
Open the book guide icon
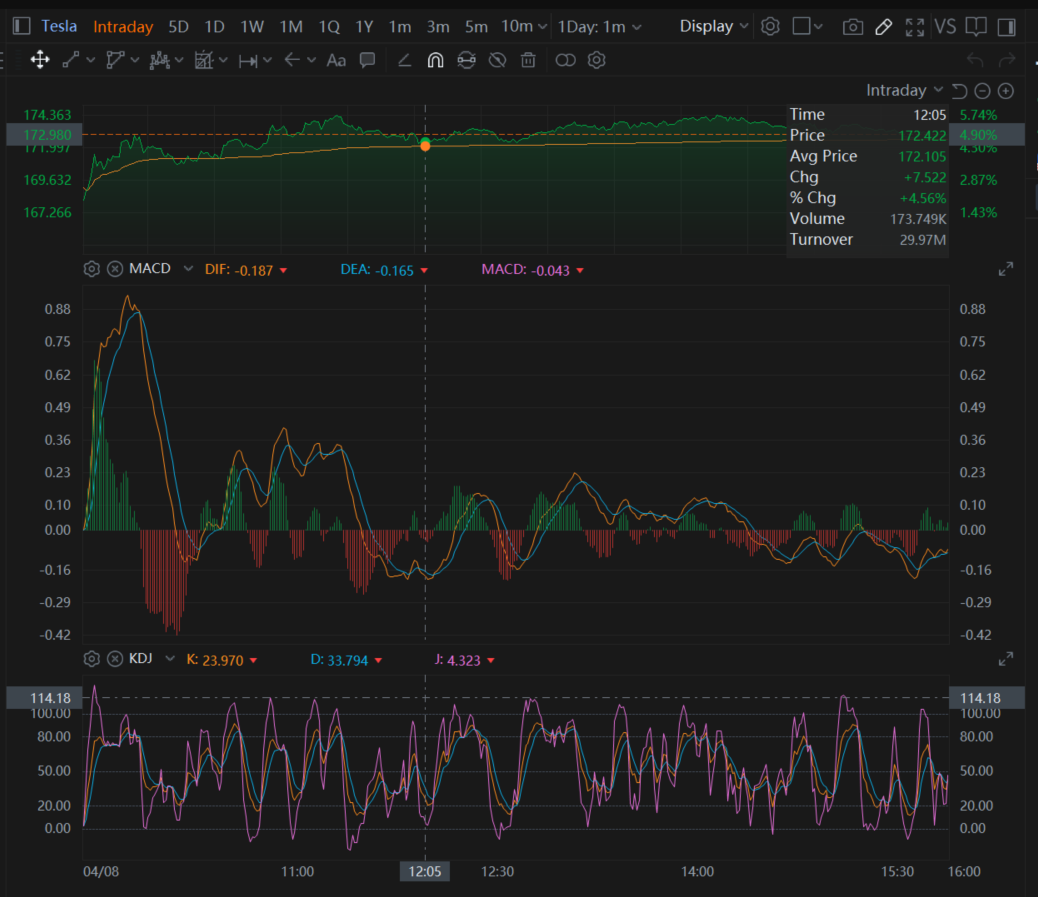(976, 27)
